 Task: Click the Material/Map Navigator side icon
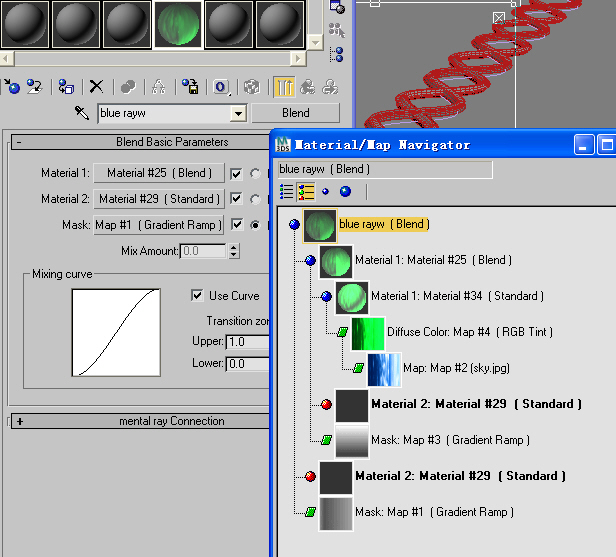[337, 54]
